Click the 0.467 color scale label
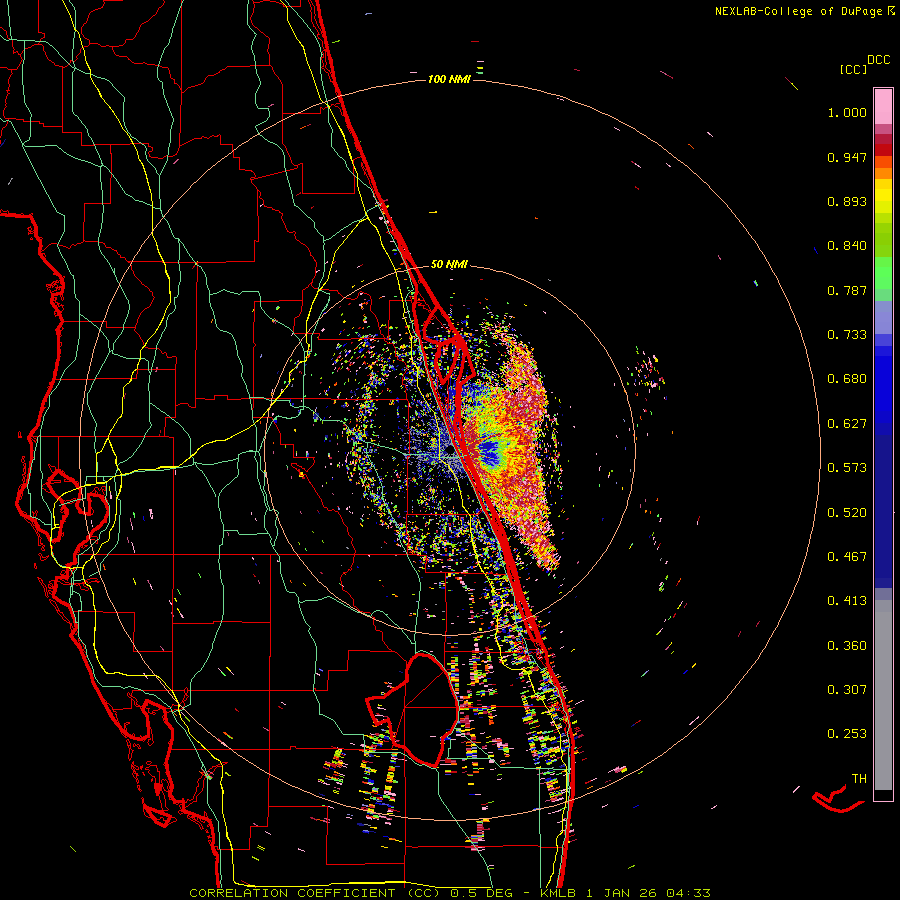This screenshot has width=900, height=900. (847, 557)
